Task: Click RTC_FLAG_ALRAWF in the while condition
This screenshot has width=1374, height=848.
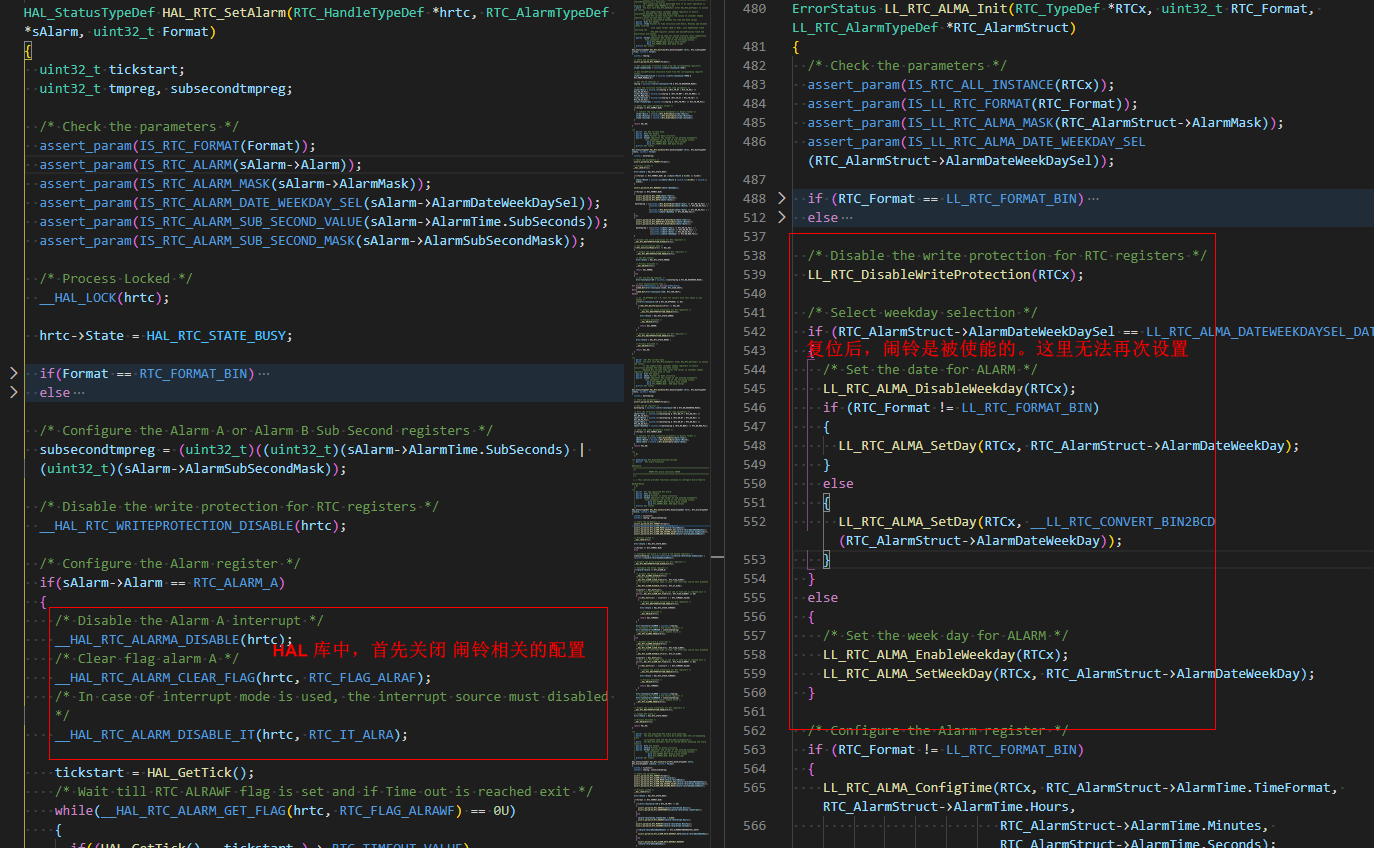Action: [398, 811]
